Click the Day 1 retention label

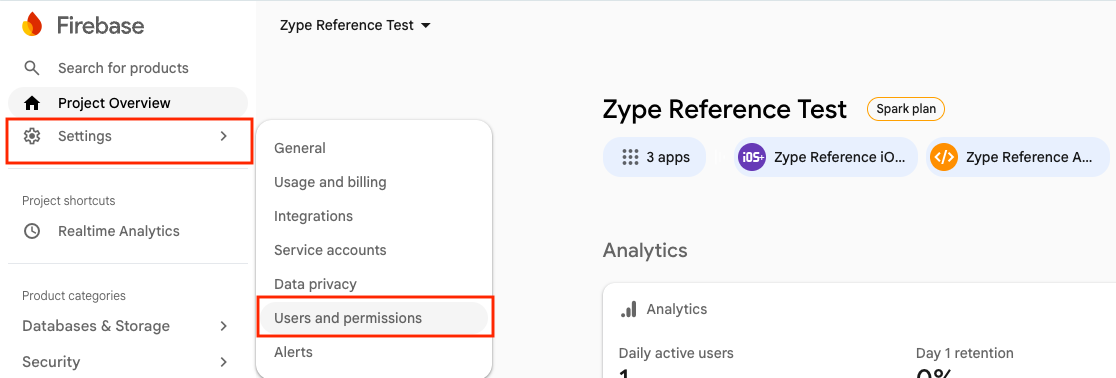tap(964, 353)
